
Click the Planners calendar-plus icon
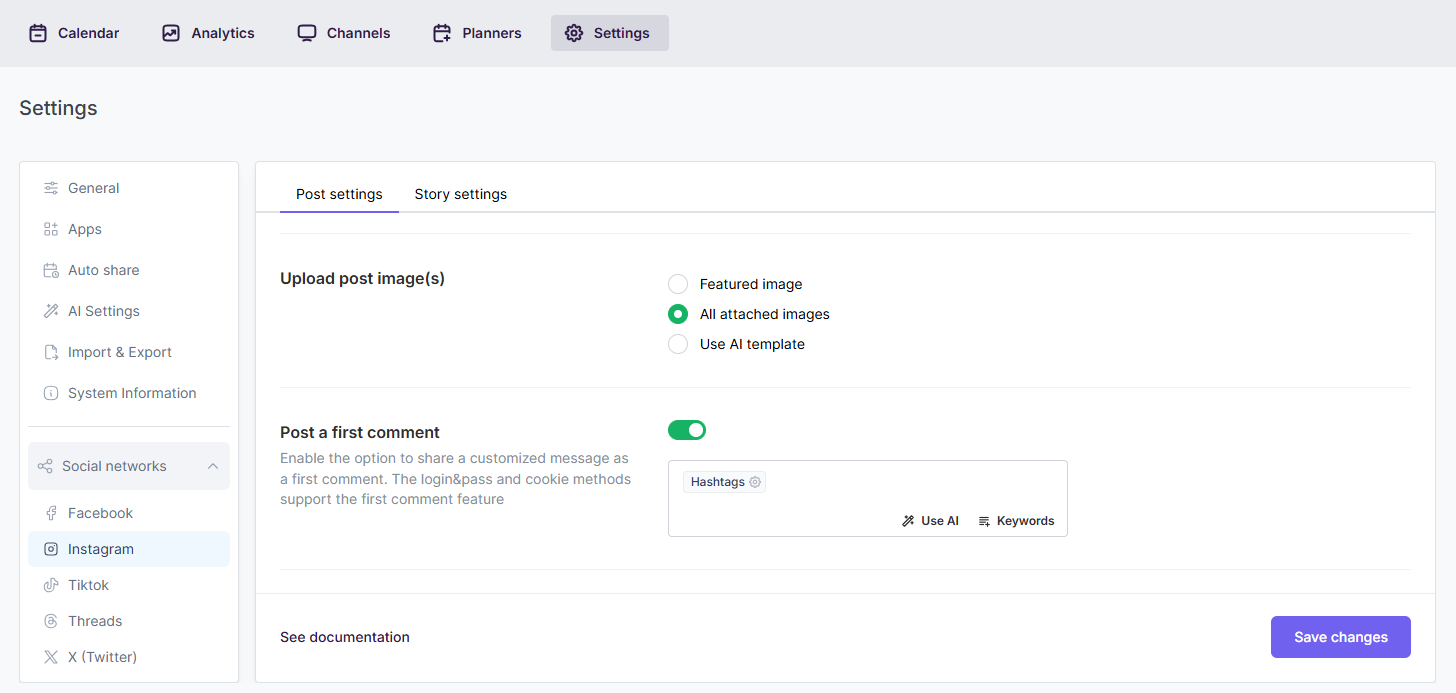(x=442, y=33)
